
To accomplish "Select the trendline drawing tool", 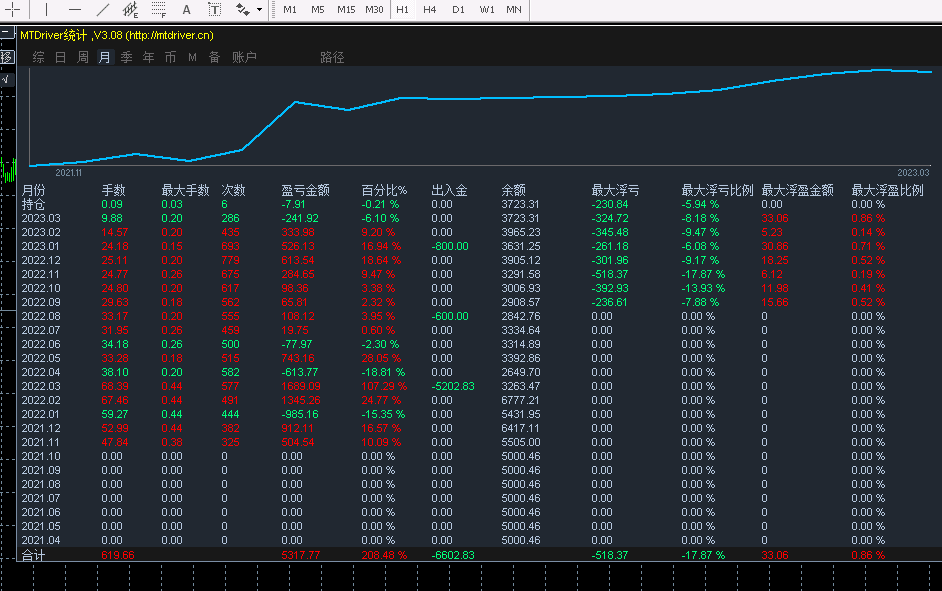I will 102,10.
